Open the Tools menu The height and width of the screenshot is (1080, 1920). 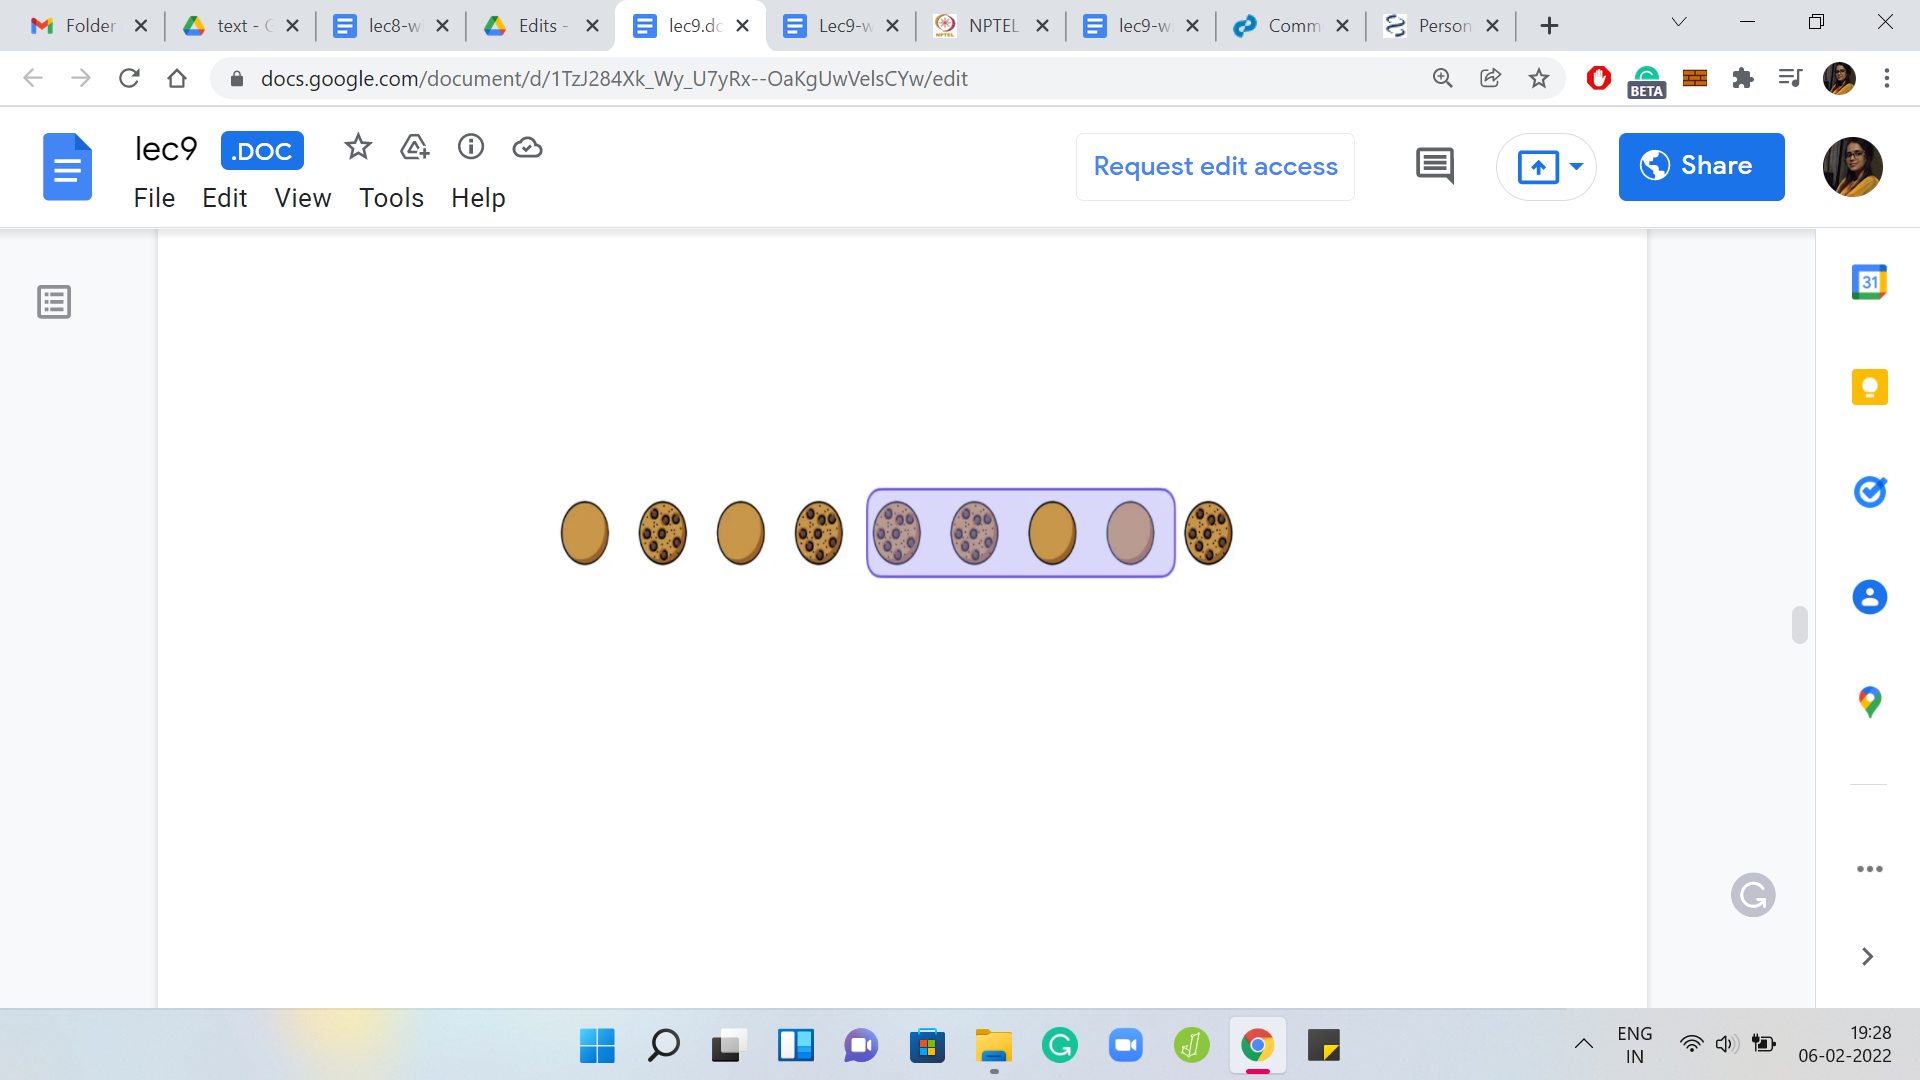click(391, 198)
